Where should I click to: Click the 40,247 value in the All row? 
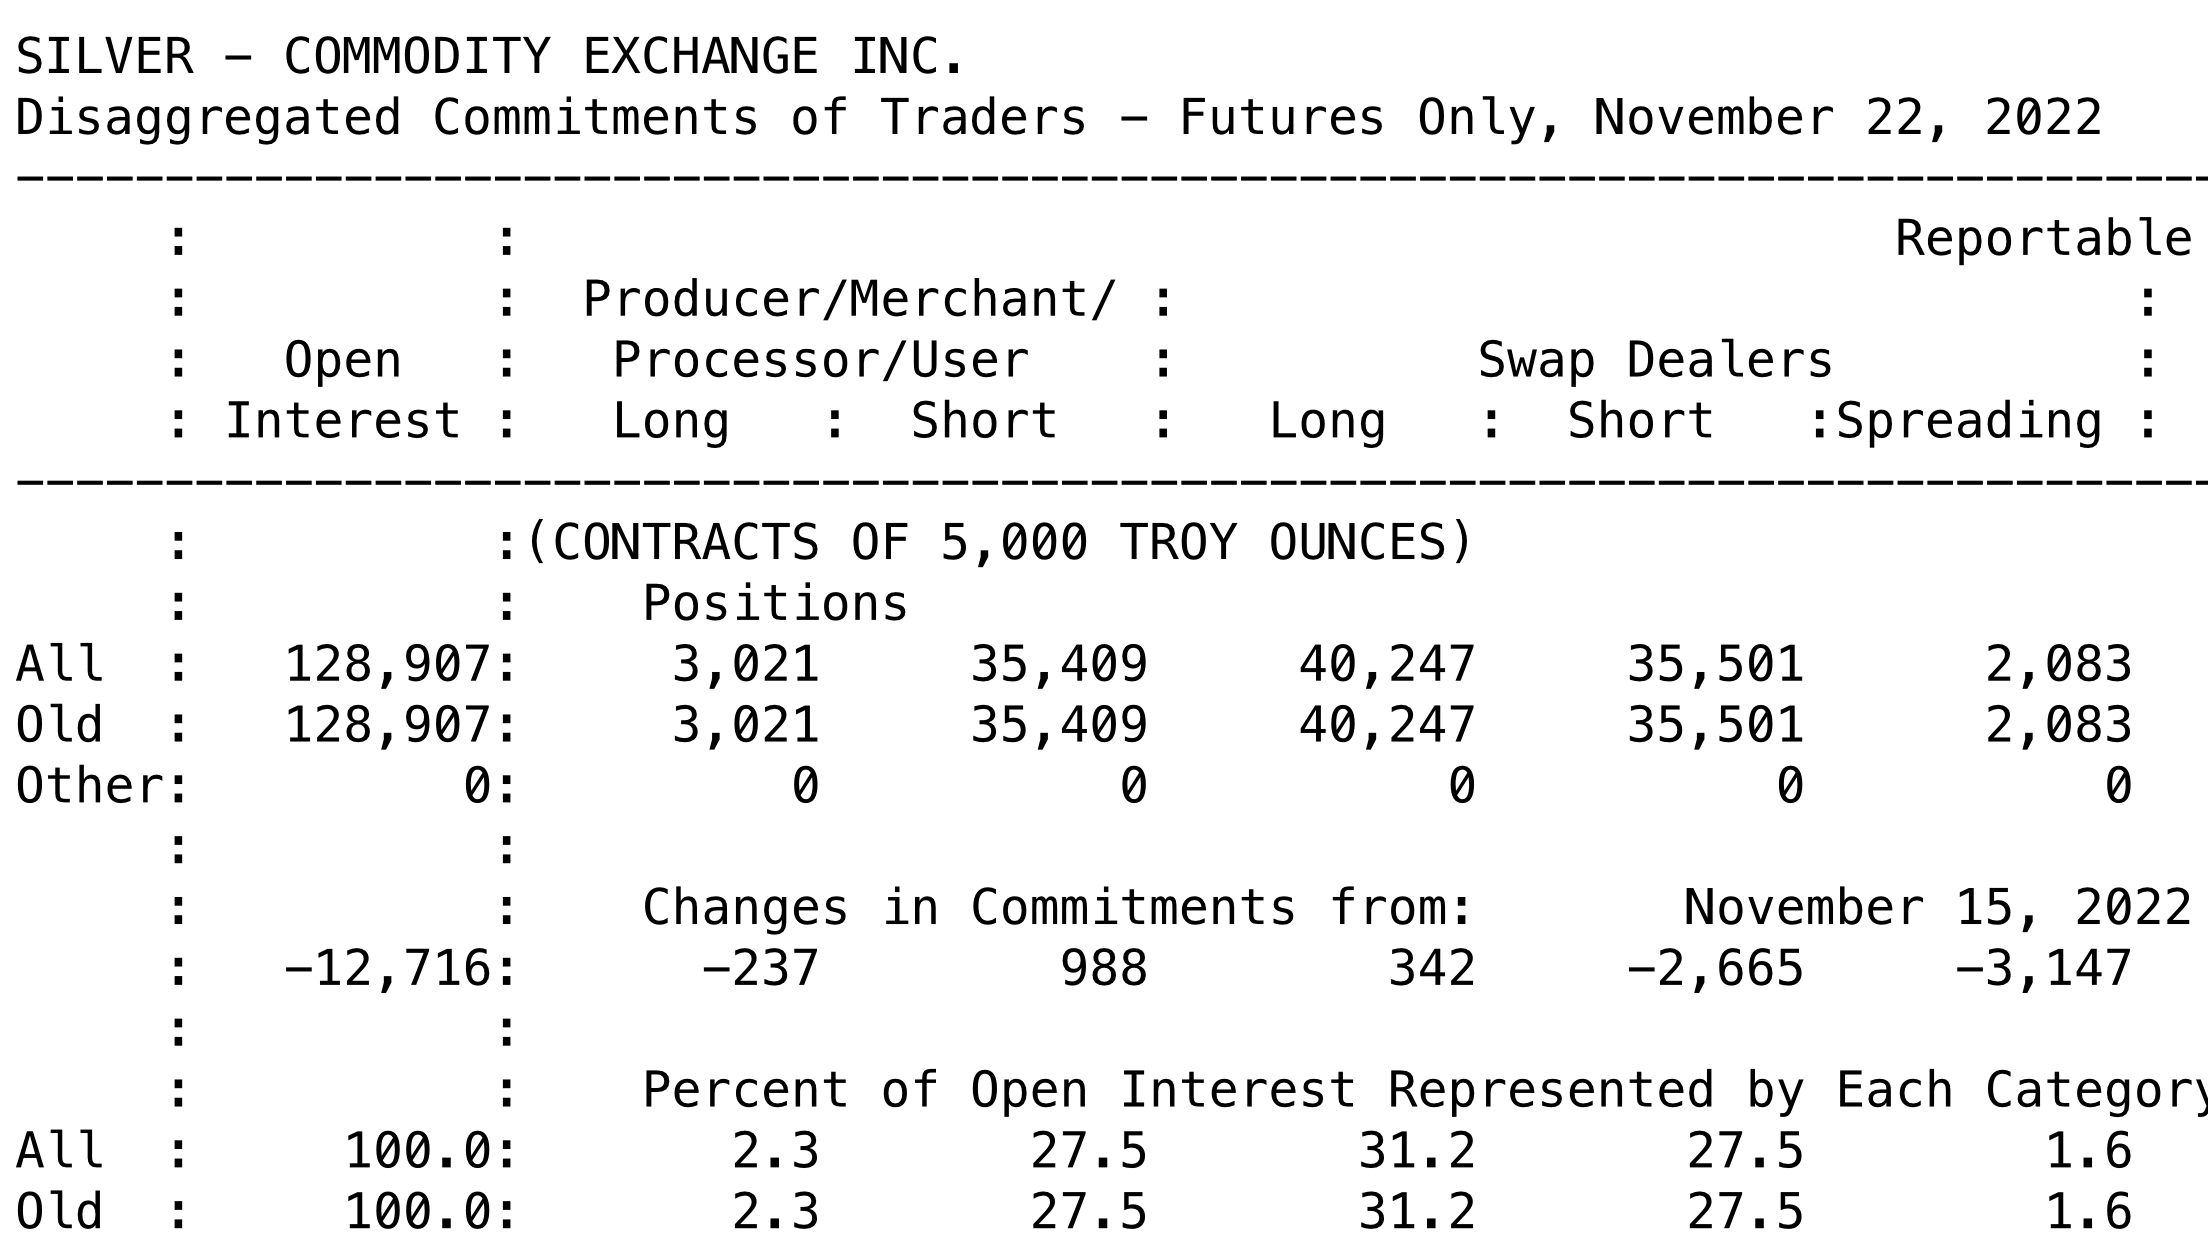(x=1387, y=666)
